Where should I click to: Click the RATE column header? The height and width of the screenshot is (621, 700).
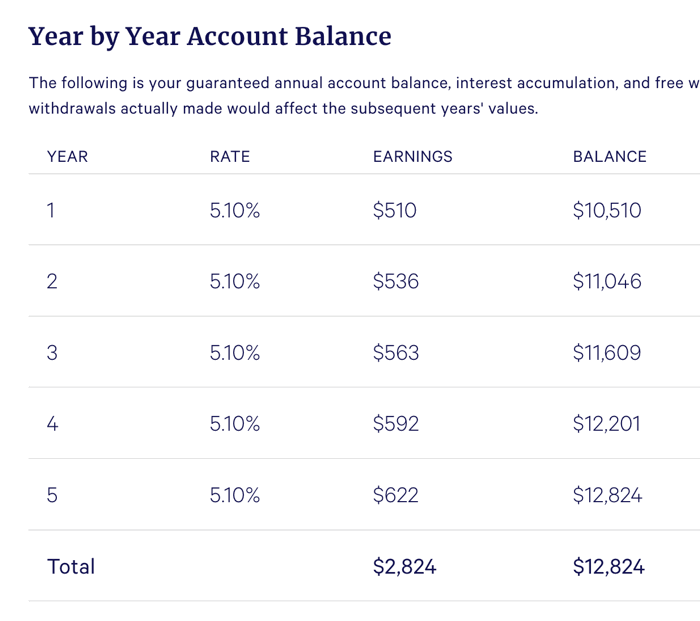[230, 157]
